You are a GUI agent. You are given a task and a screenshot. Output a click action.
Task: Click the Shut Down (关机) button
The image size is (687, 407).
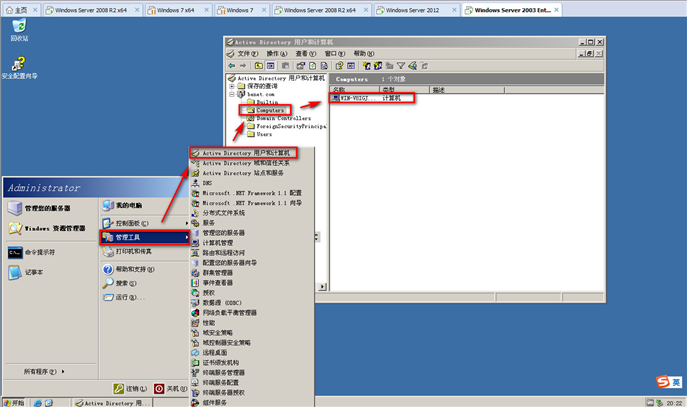coord(170,389)
